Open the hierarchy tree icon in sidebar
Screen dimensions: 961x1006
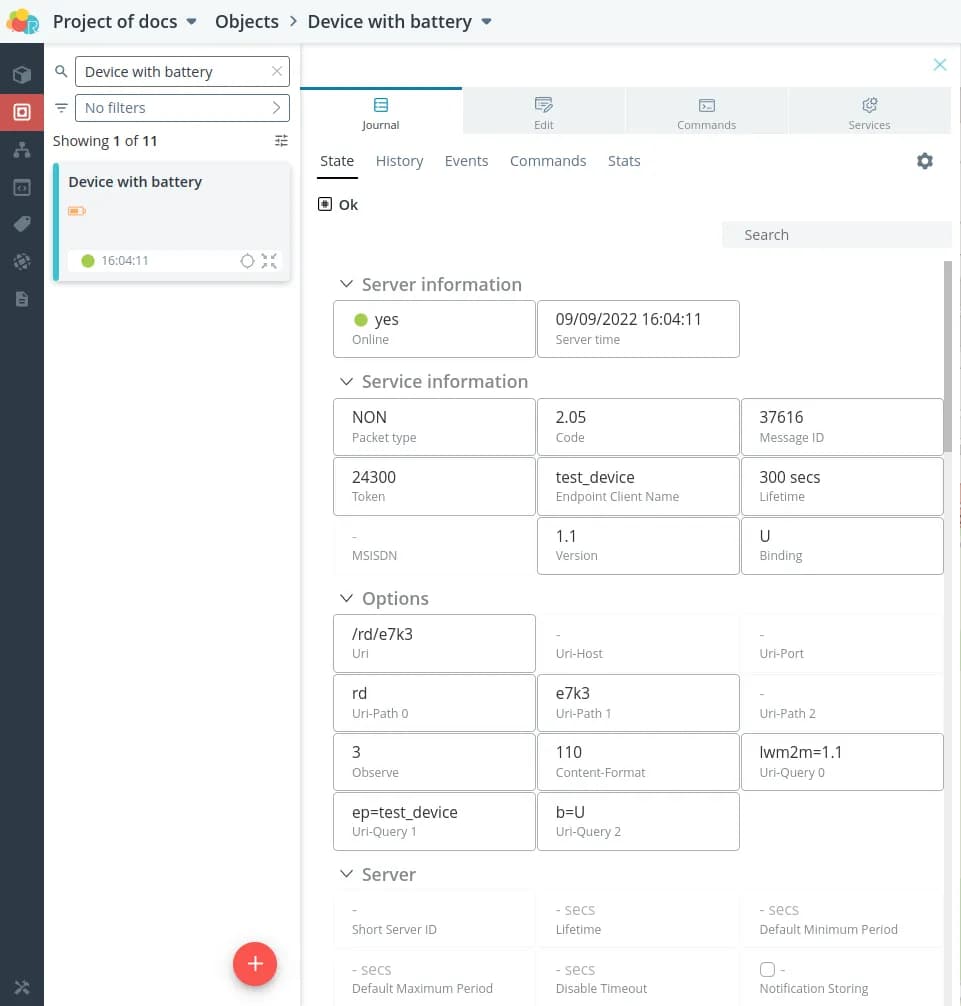[22, 150]
